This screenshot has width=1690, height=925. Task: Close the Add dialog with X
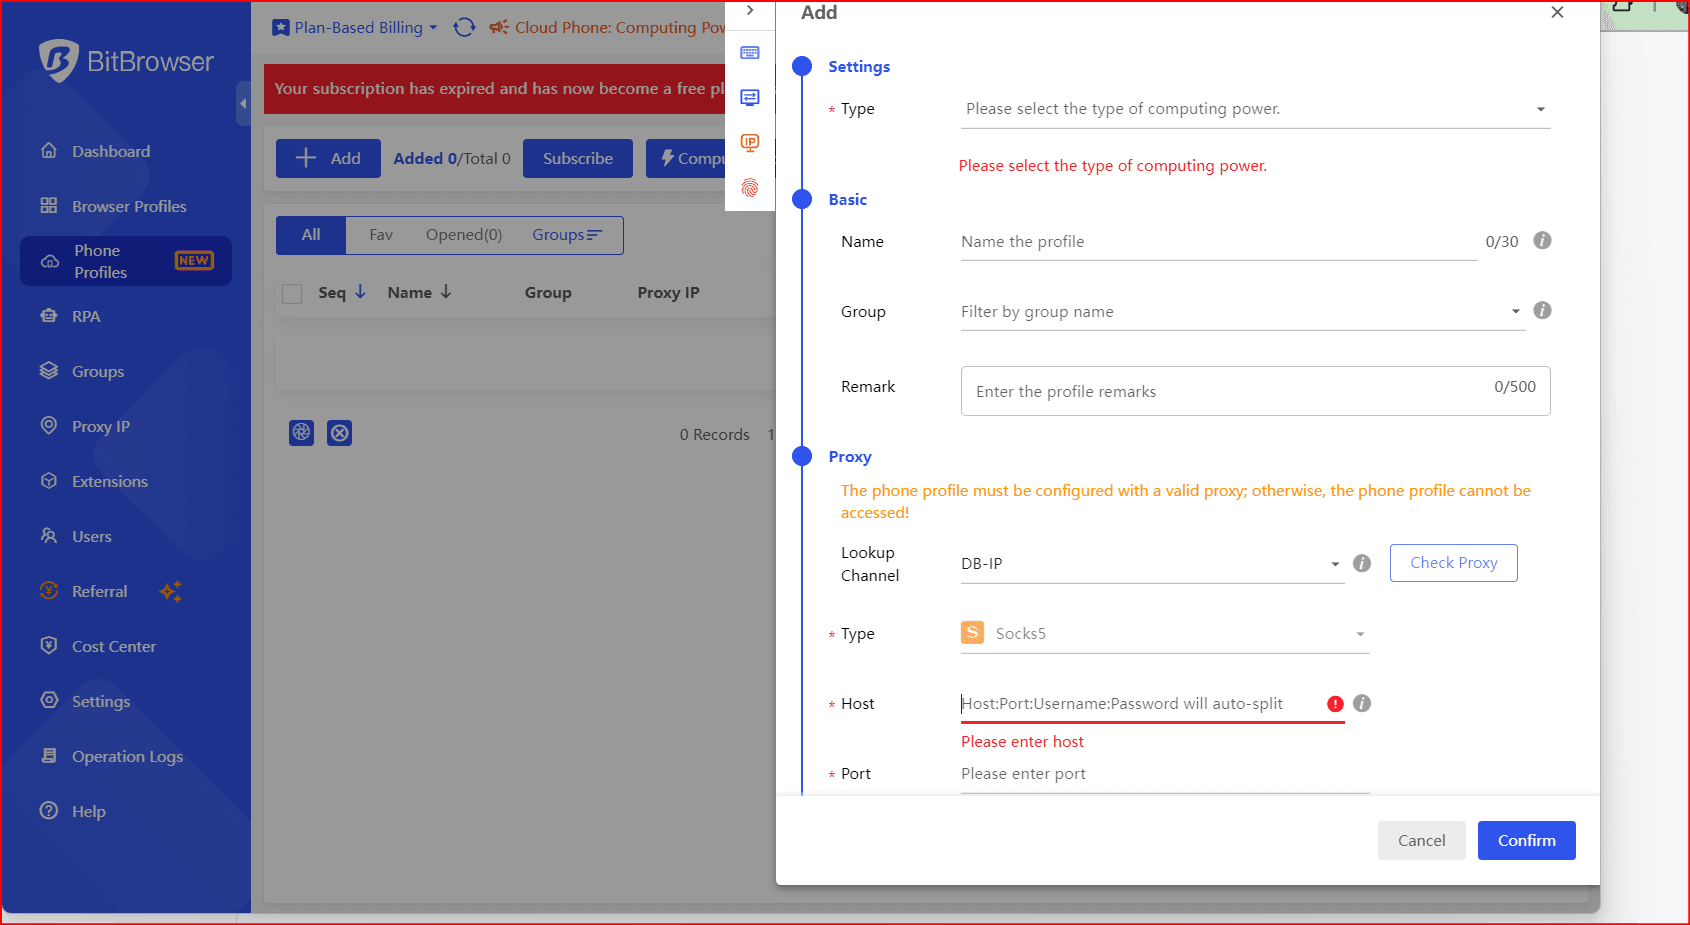pyautogui.click(x=1557, y=12)
